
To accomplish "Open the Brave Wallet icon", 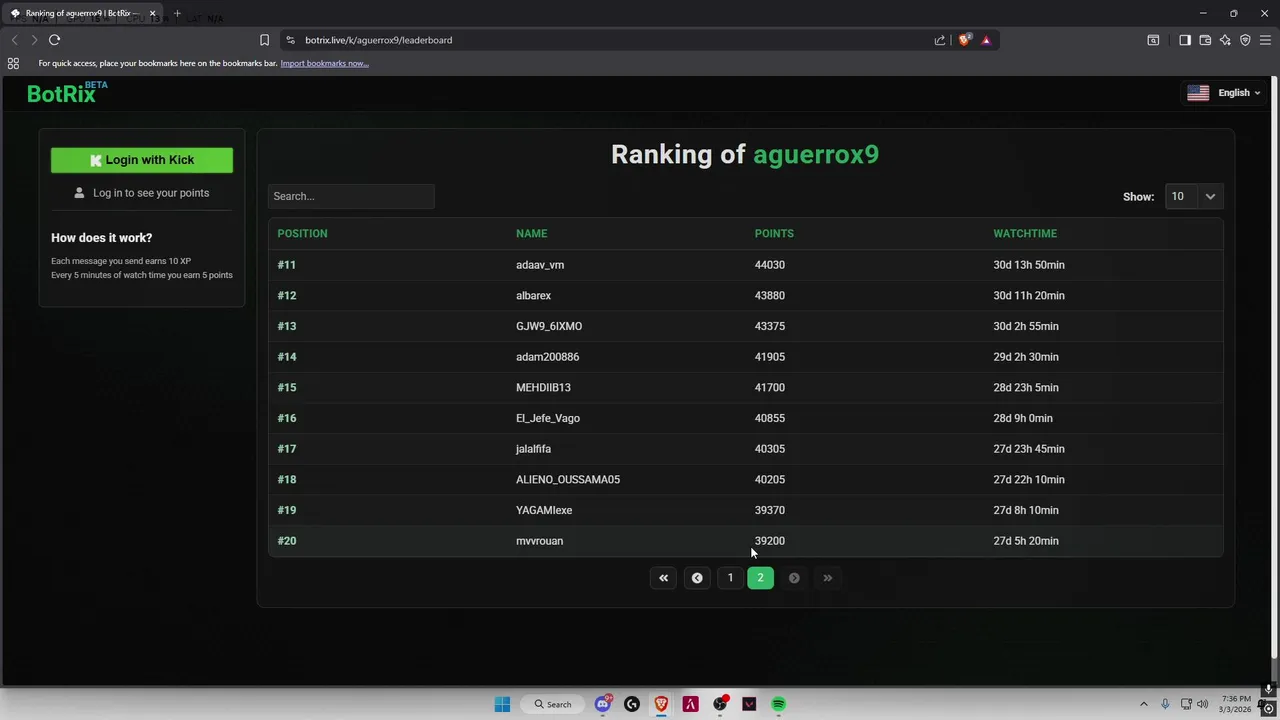I will pos(1205,40).
